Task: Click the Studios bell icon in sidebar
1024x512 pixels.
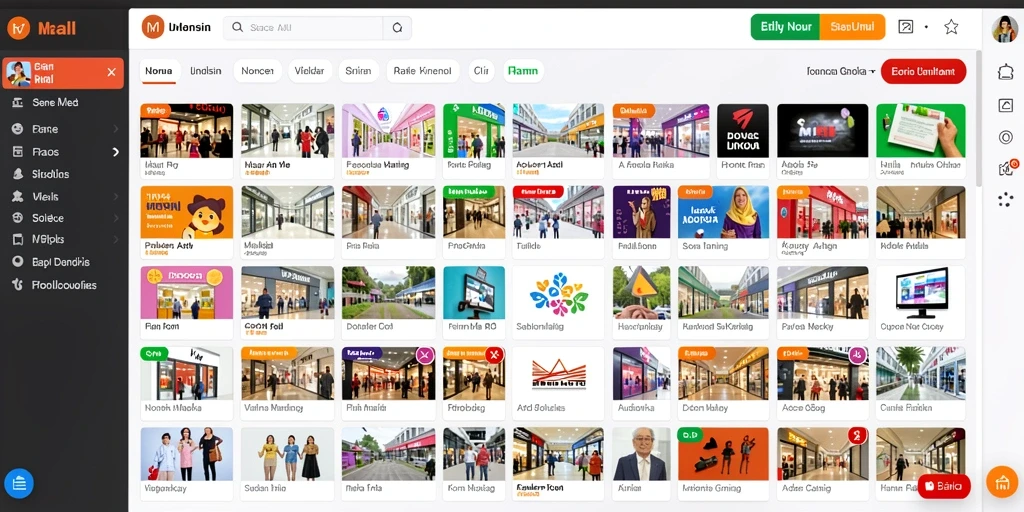Action: coord(18,174)
